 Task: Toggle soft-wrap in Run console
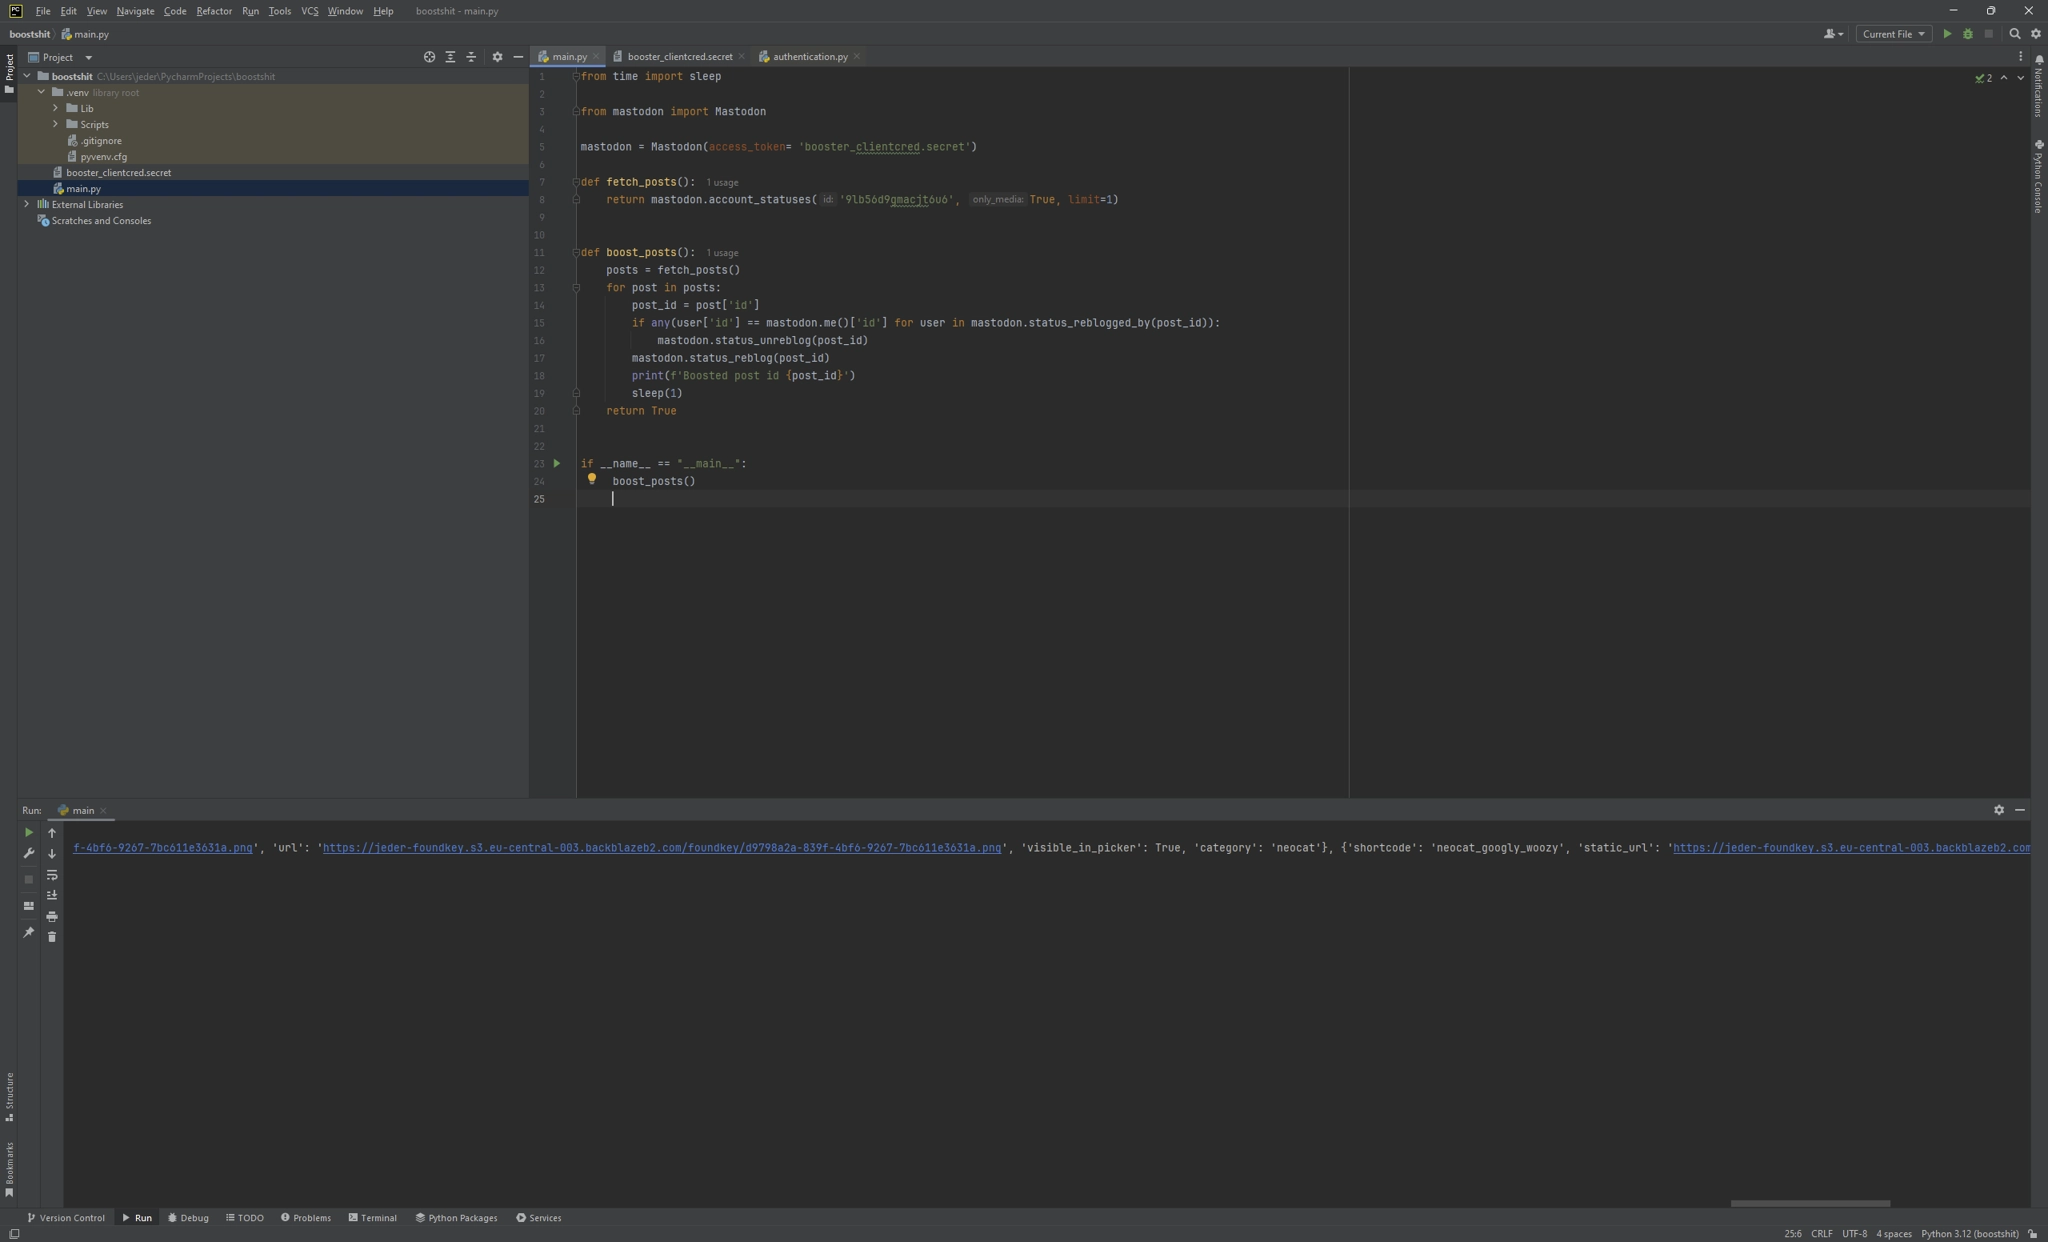click(x=52, y=875)
